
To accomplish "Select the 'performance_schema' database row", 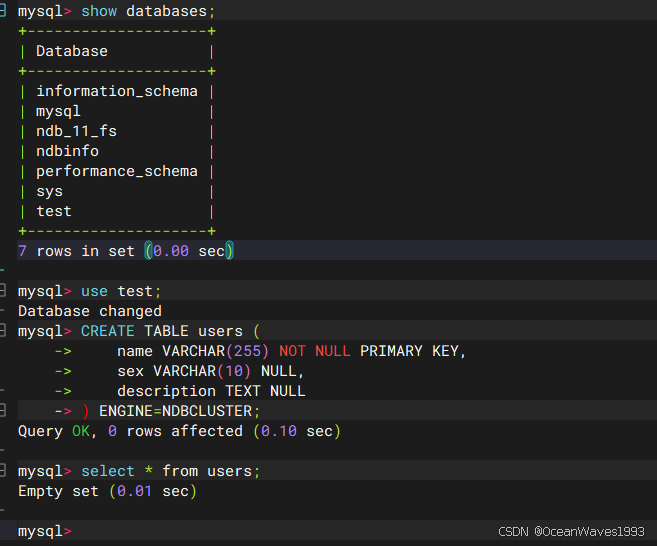I will (x=116, y=171).
